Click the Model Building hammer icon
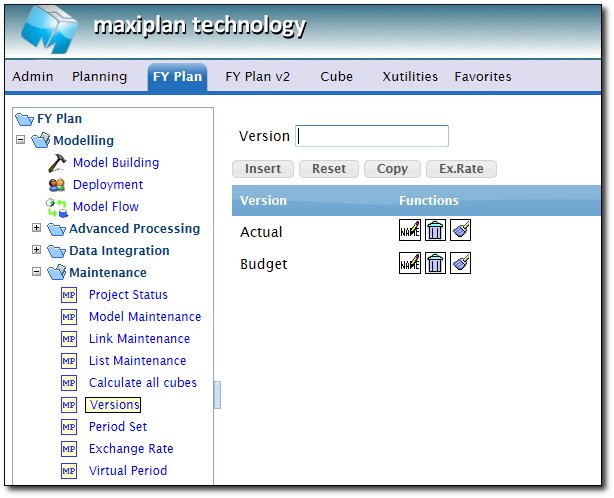Image resolution: width=614 pixels, height=498 pixels. tap(56, 163)
